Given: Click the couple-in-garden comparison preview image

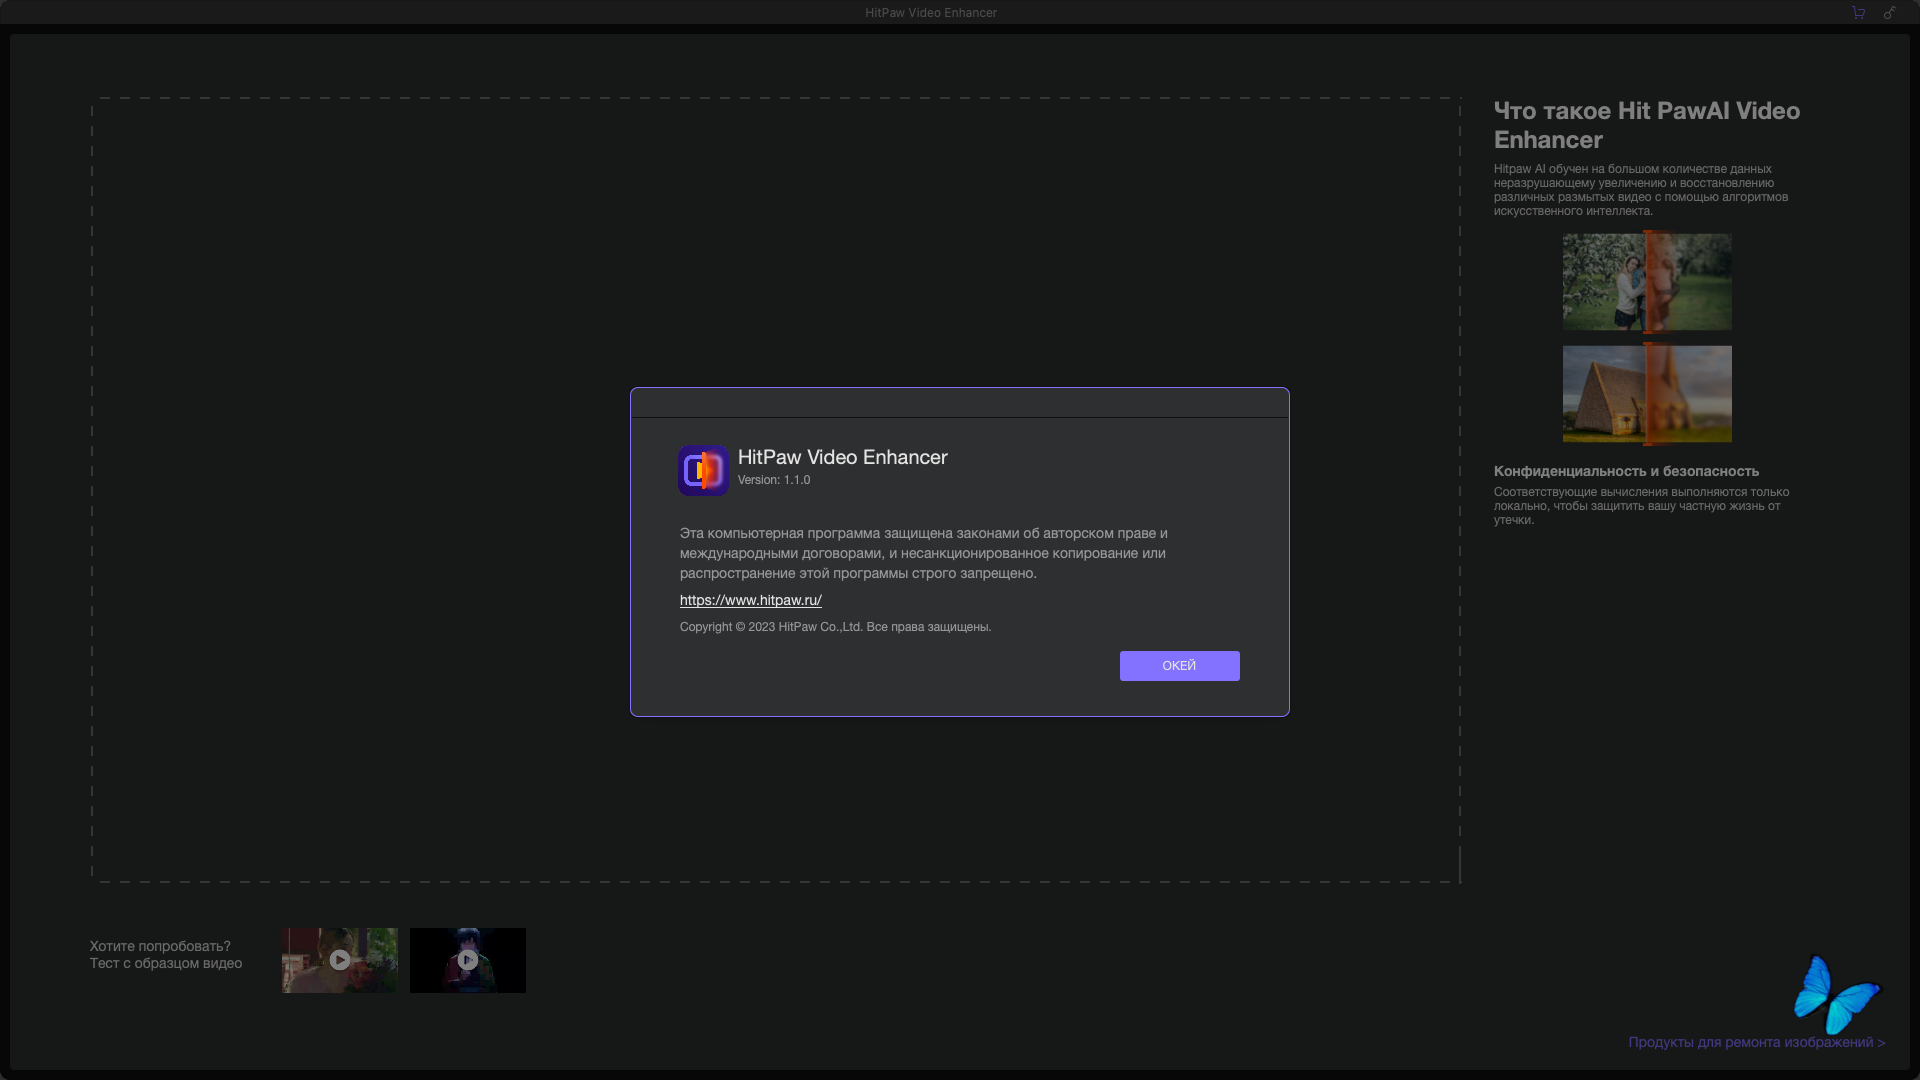Looking at the screenshot, I should [x=1647, y=282].
